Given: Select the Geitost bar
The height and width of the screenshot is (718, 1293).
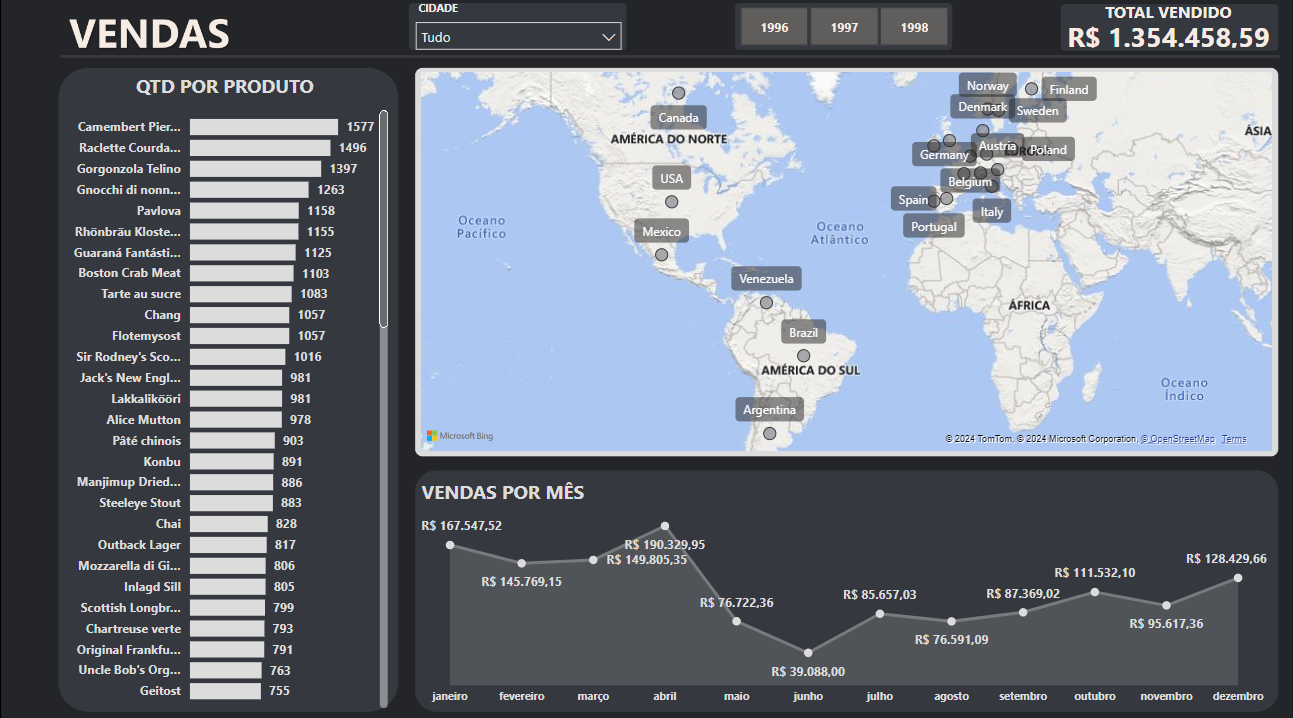Looking at the screenshot, I should click(x=225, y=691).
